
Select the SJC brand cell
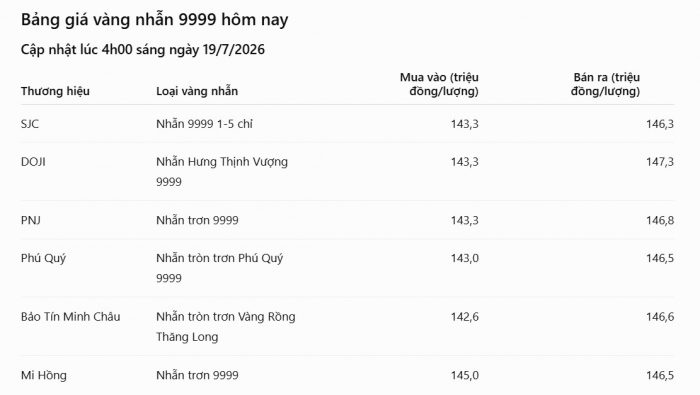(x=30, y=124)
